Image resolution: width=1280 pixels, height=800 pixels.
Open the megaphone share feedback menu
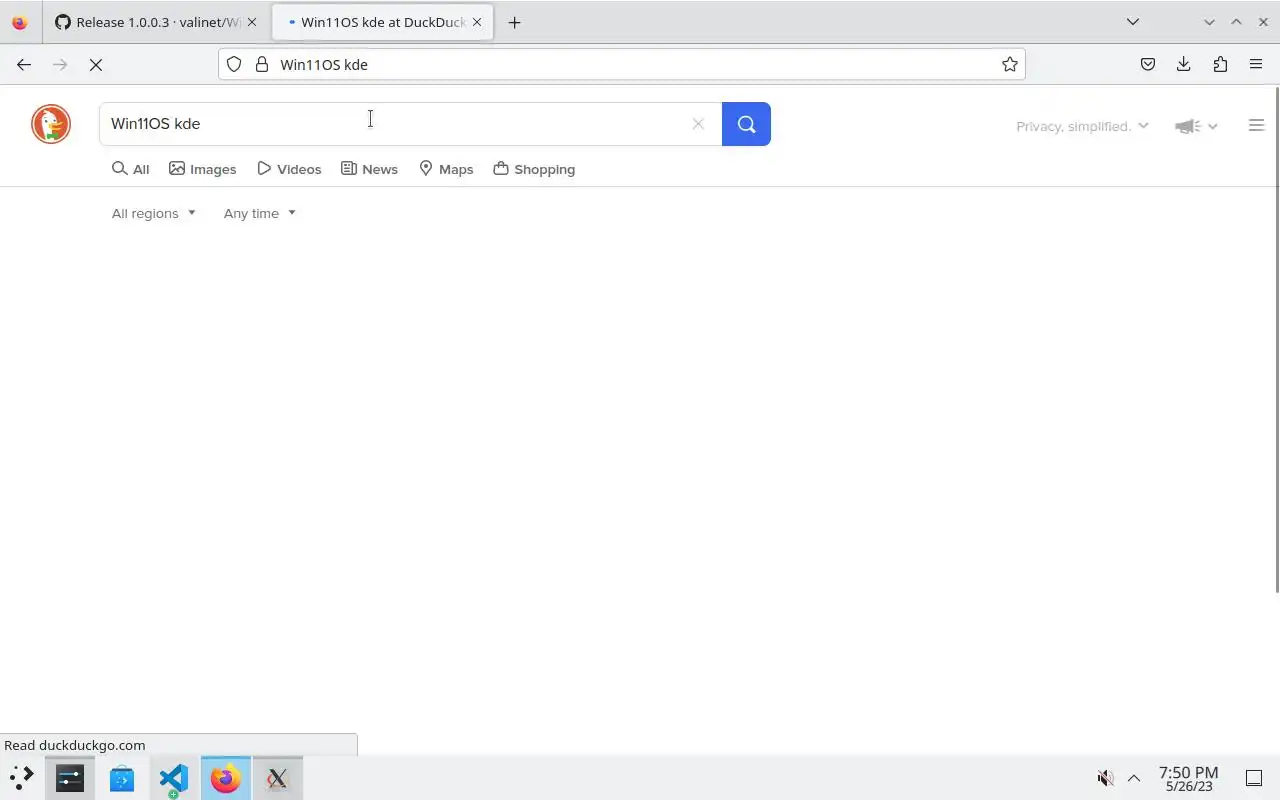[x=1196, y=126]
